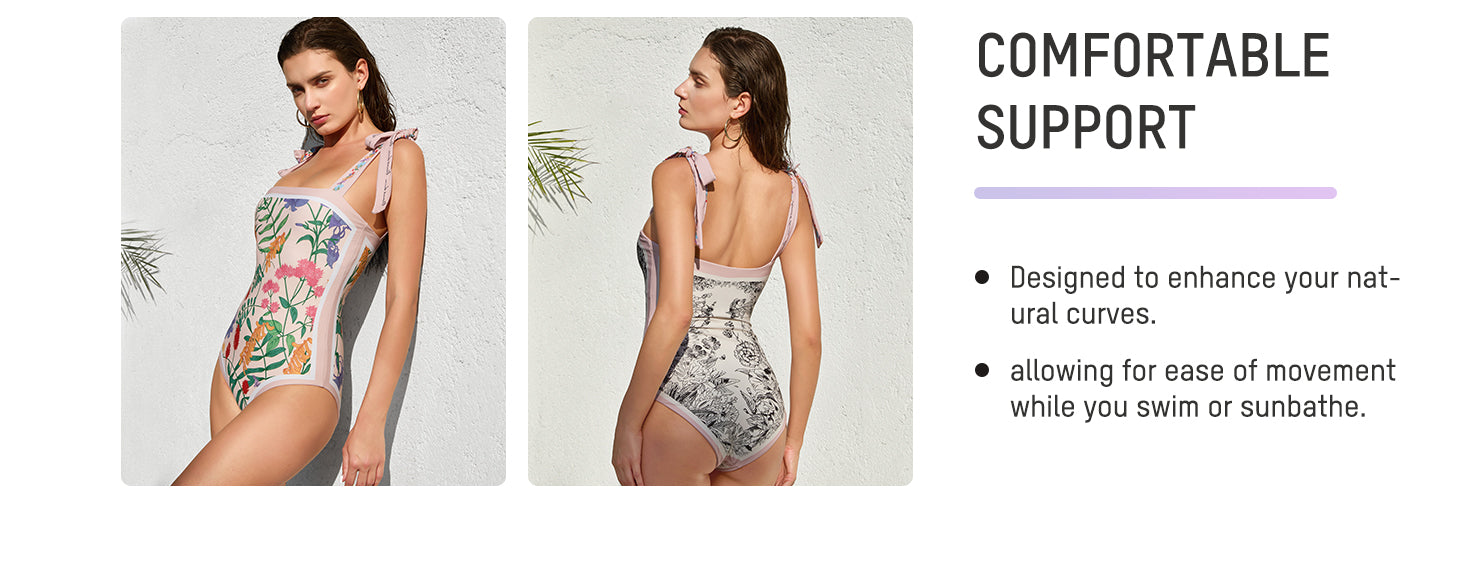
Task: Click the text 'Designed to enhance your natural curves'
Action: pyautogui.click(x=1204, y=295)
